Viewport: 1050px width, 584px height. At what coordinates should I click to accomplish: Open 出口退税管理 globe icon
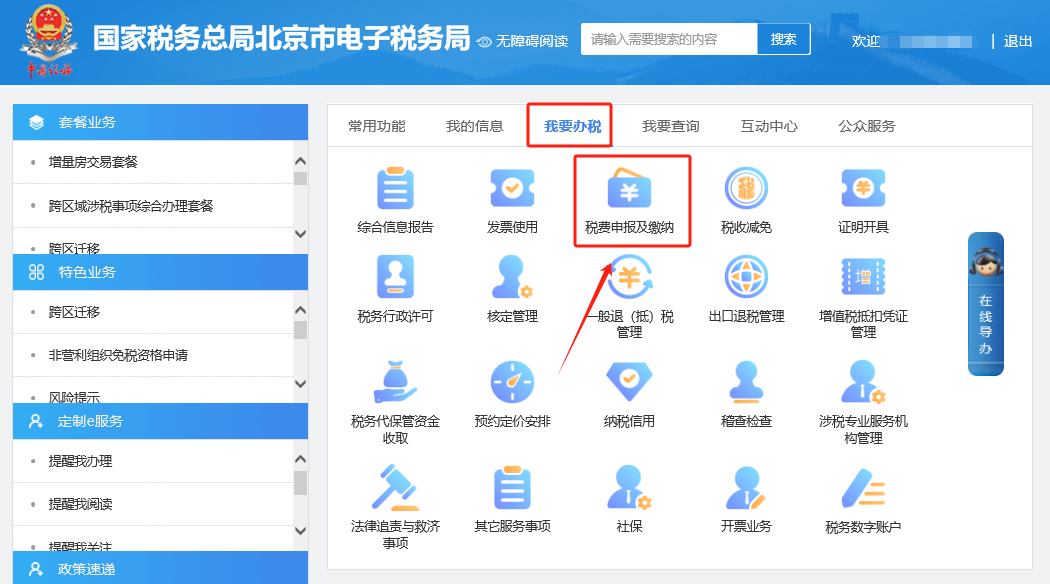tap(746, 276)
